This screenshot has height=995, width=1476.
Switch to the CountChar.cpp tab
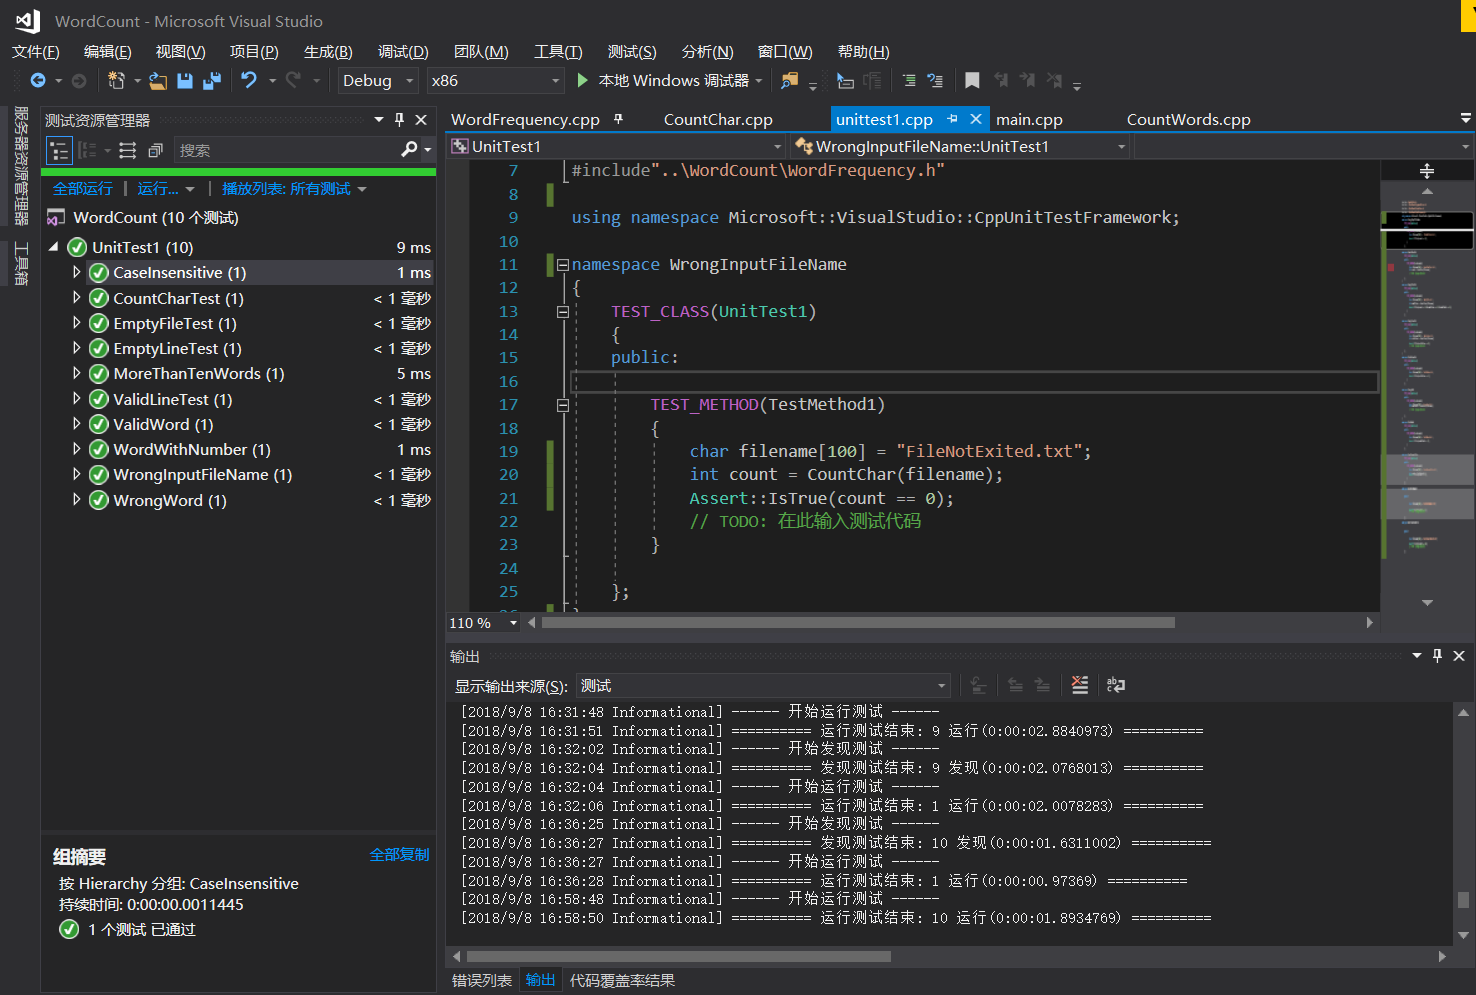[x=718, y=119]
